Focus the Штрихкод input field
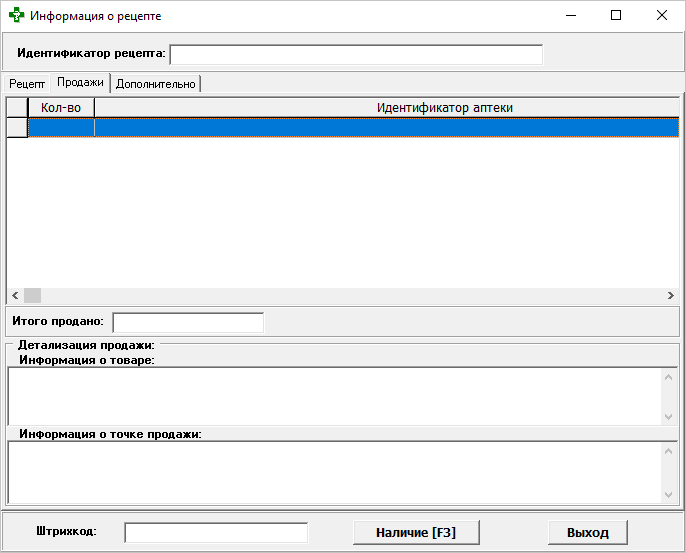 point(202,532)
